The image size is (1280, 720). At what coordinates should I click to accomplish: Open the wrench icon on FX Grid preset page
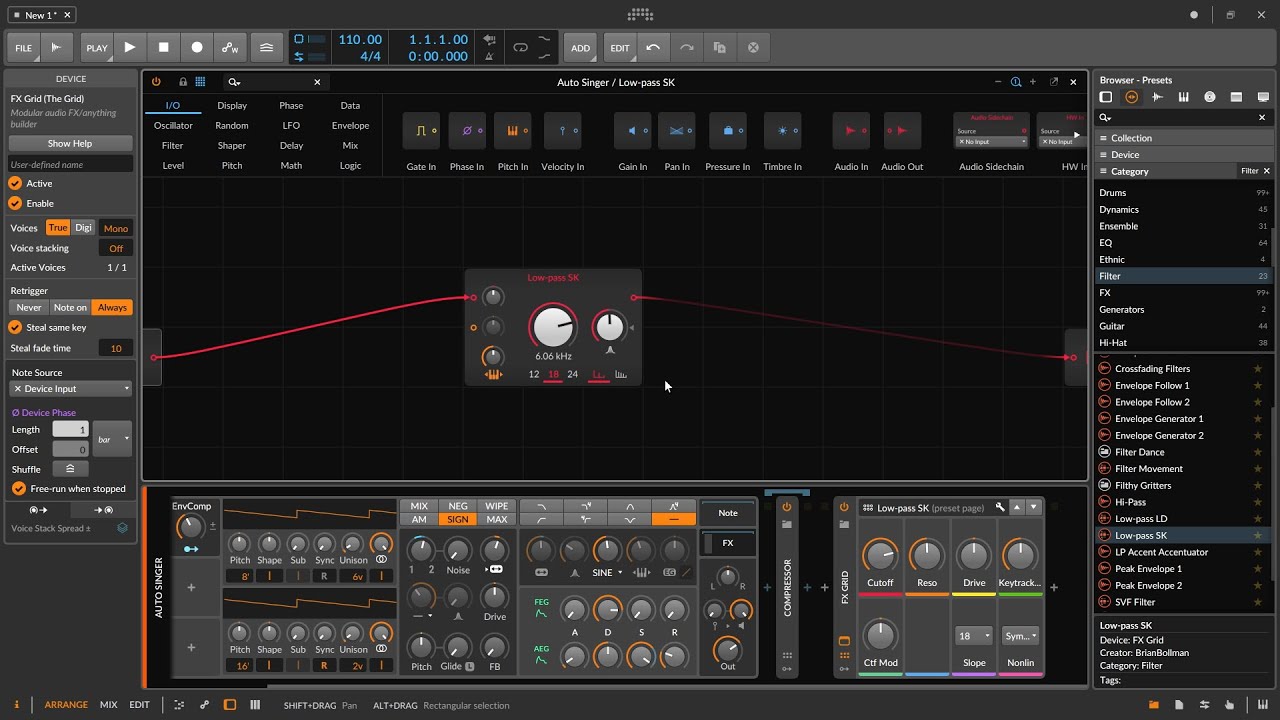(999, 508)
